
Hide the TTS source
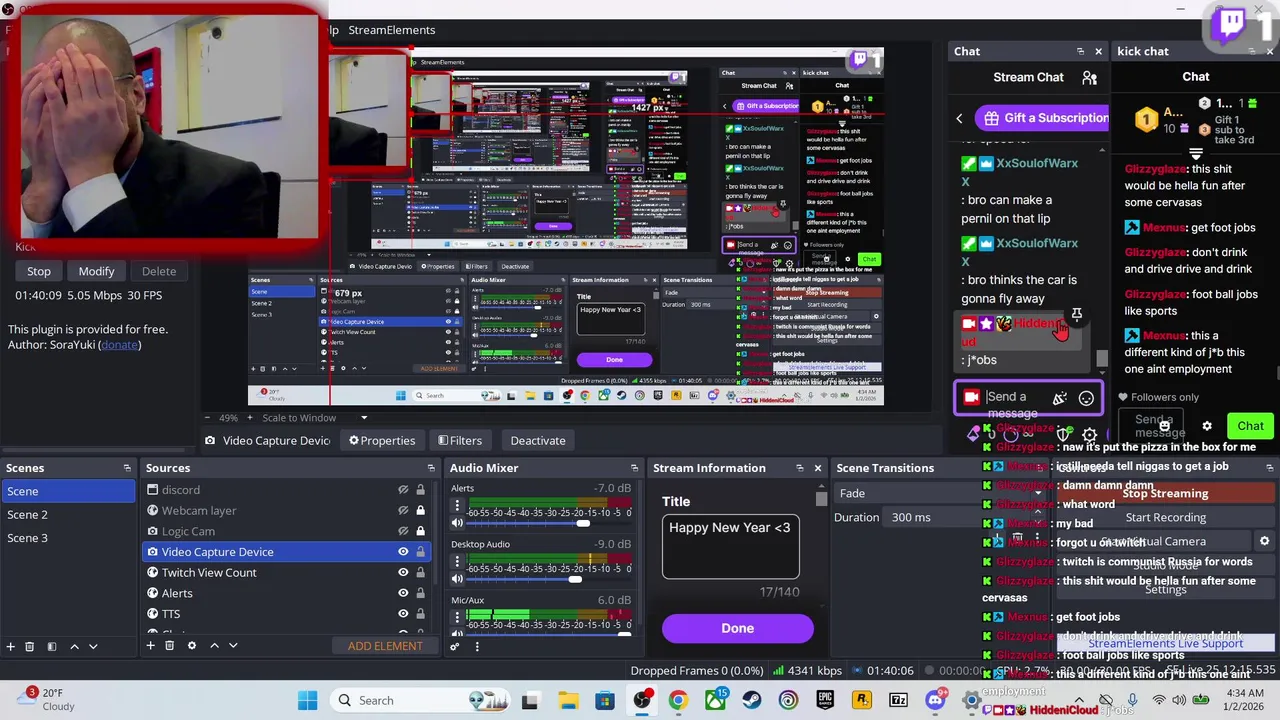403,614
